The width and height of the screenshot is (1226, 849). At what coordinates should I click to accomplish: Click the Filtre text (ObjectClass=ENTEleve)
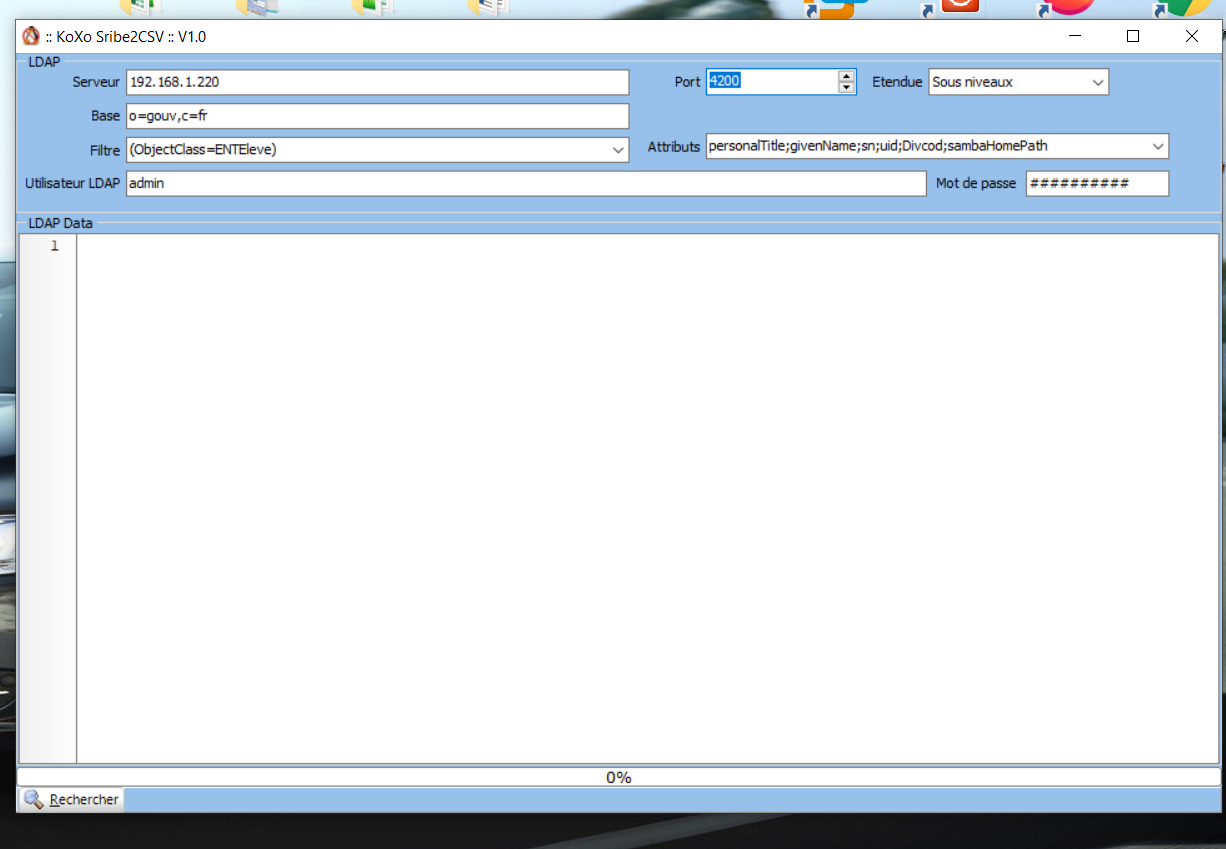pyautogui.click(x=203, y=150)
